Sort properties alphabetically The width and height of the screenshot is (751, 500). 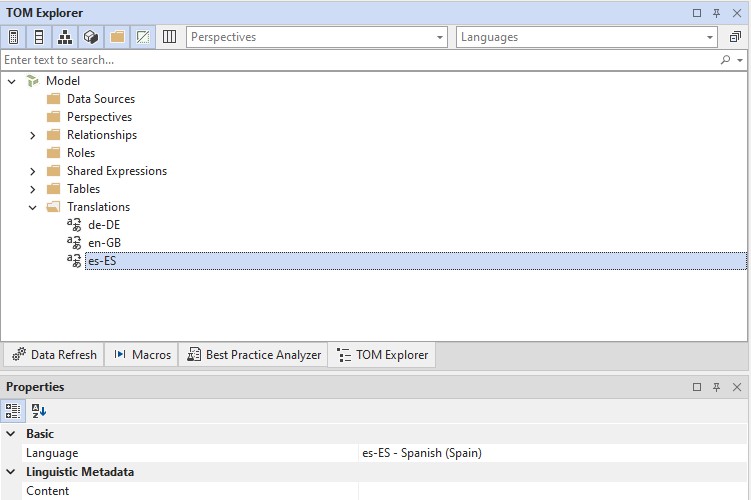[x=39, y=410]
